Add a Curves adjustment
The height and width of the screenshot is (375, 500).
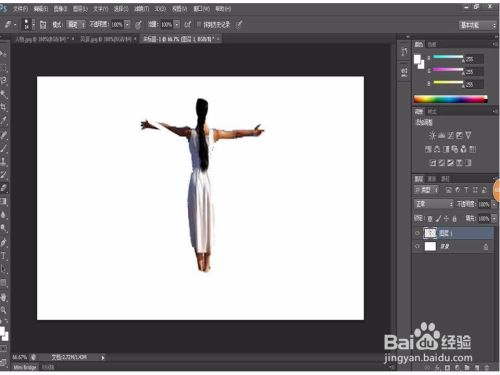tap(450, 135)
